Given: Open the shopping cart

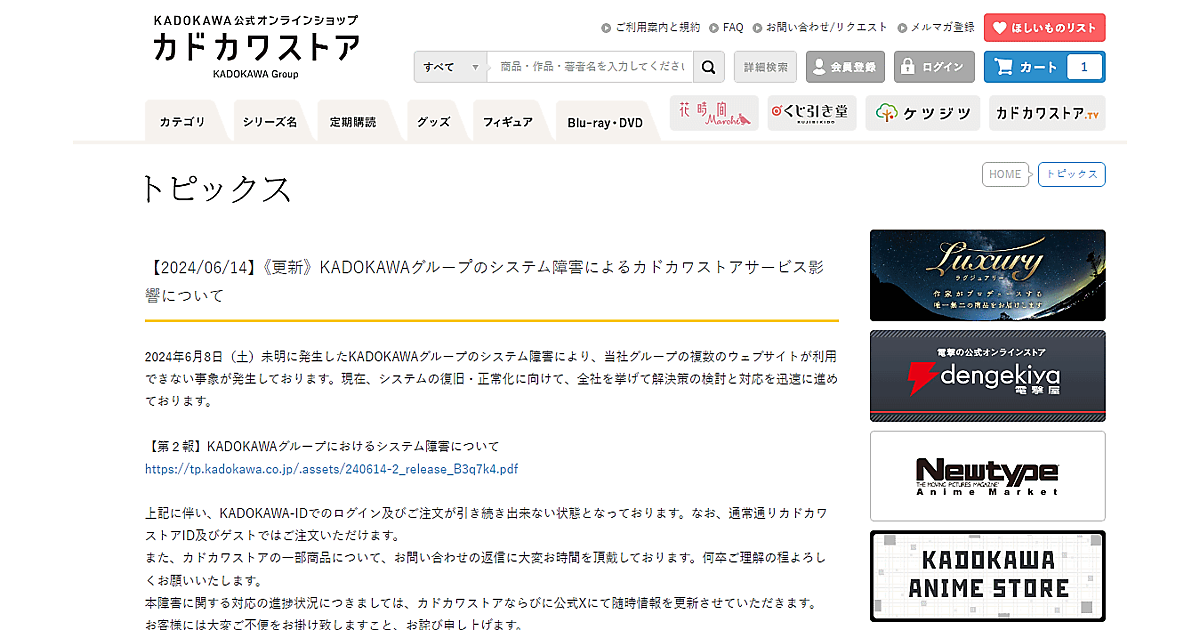Looking at the screenshot, I should 1044,67.
